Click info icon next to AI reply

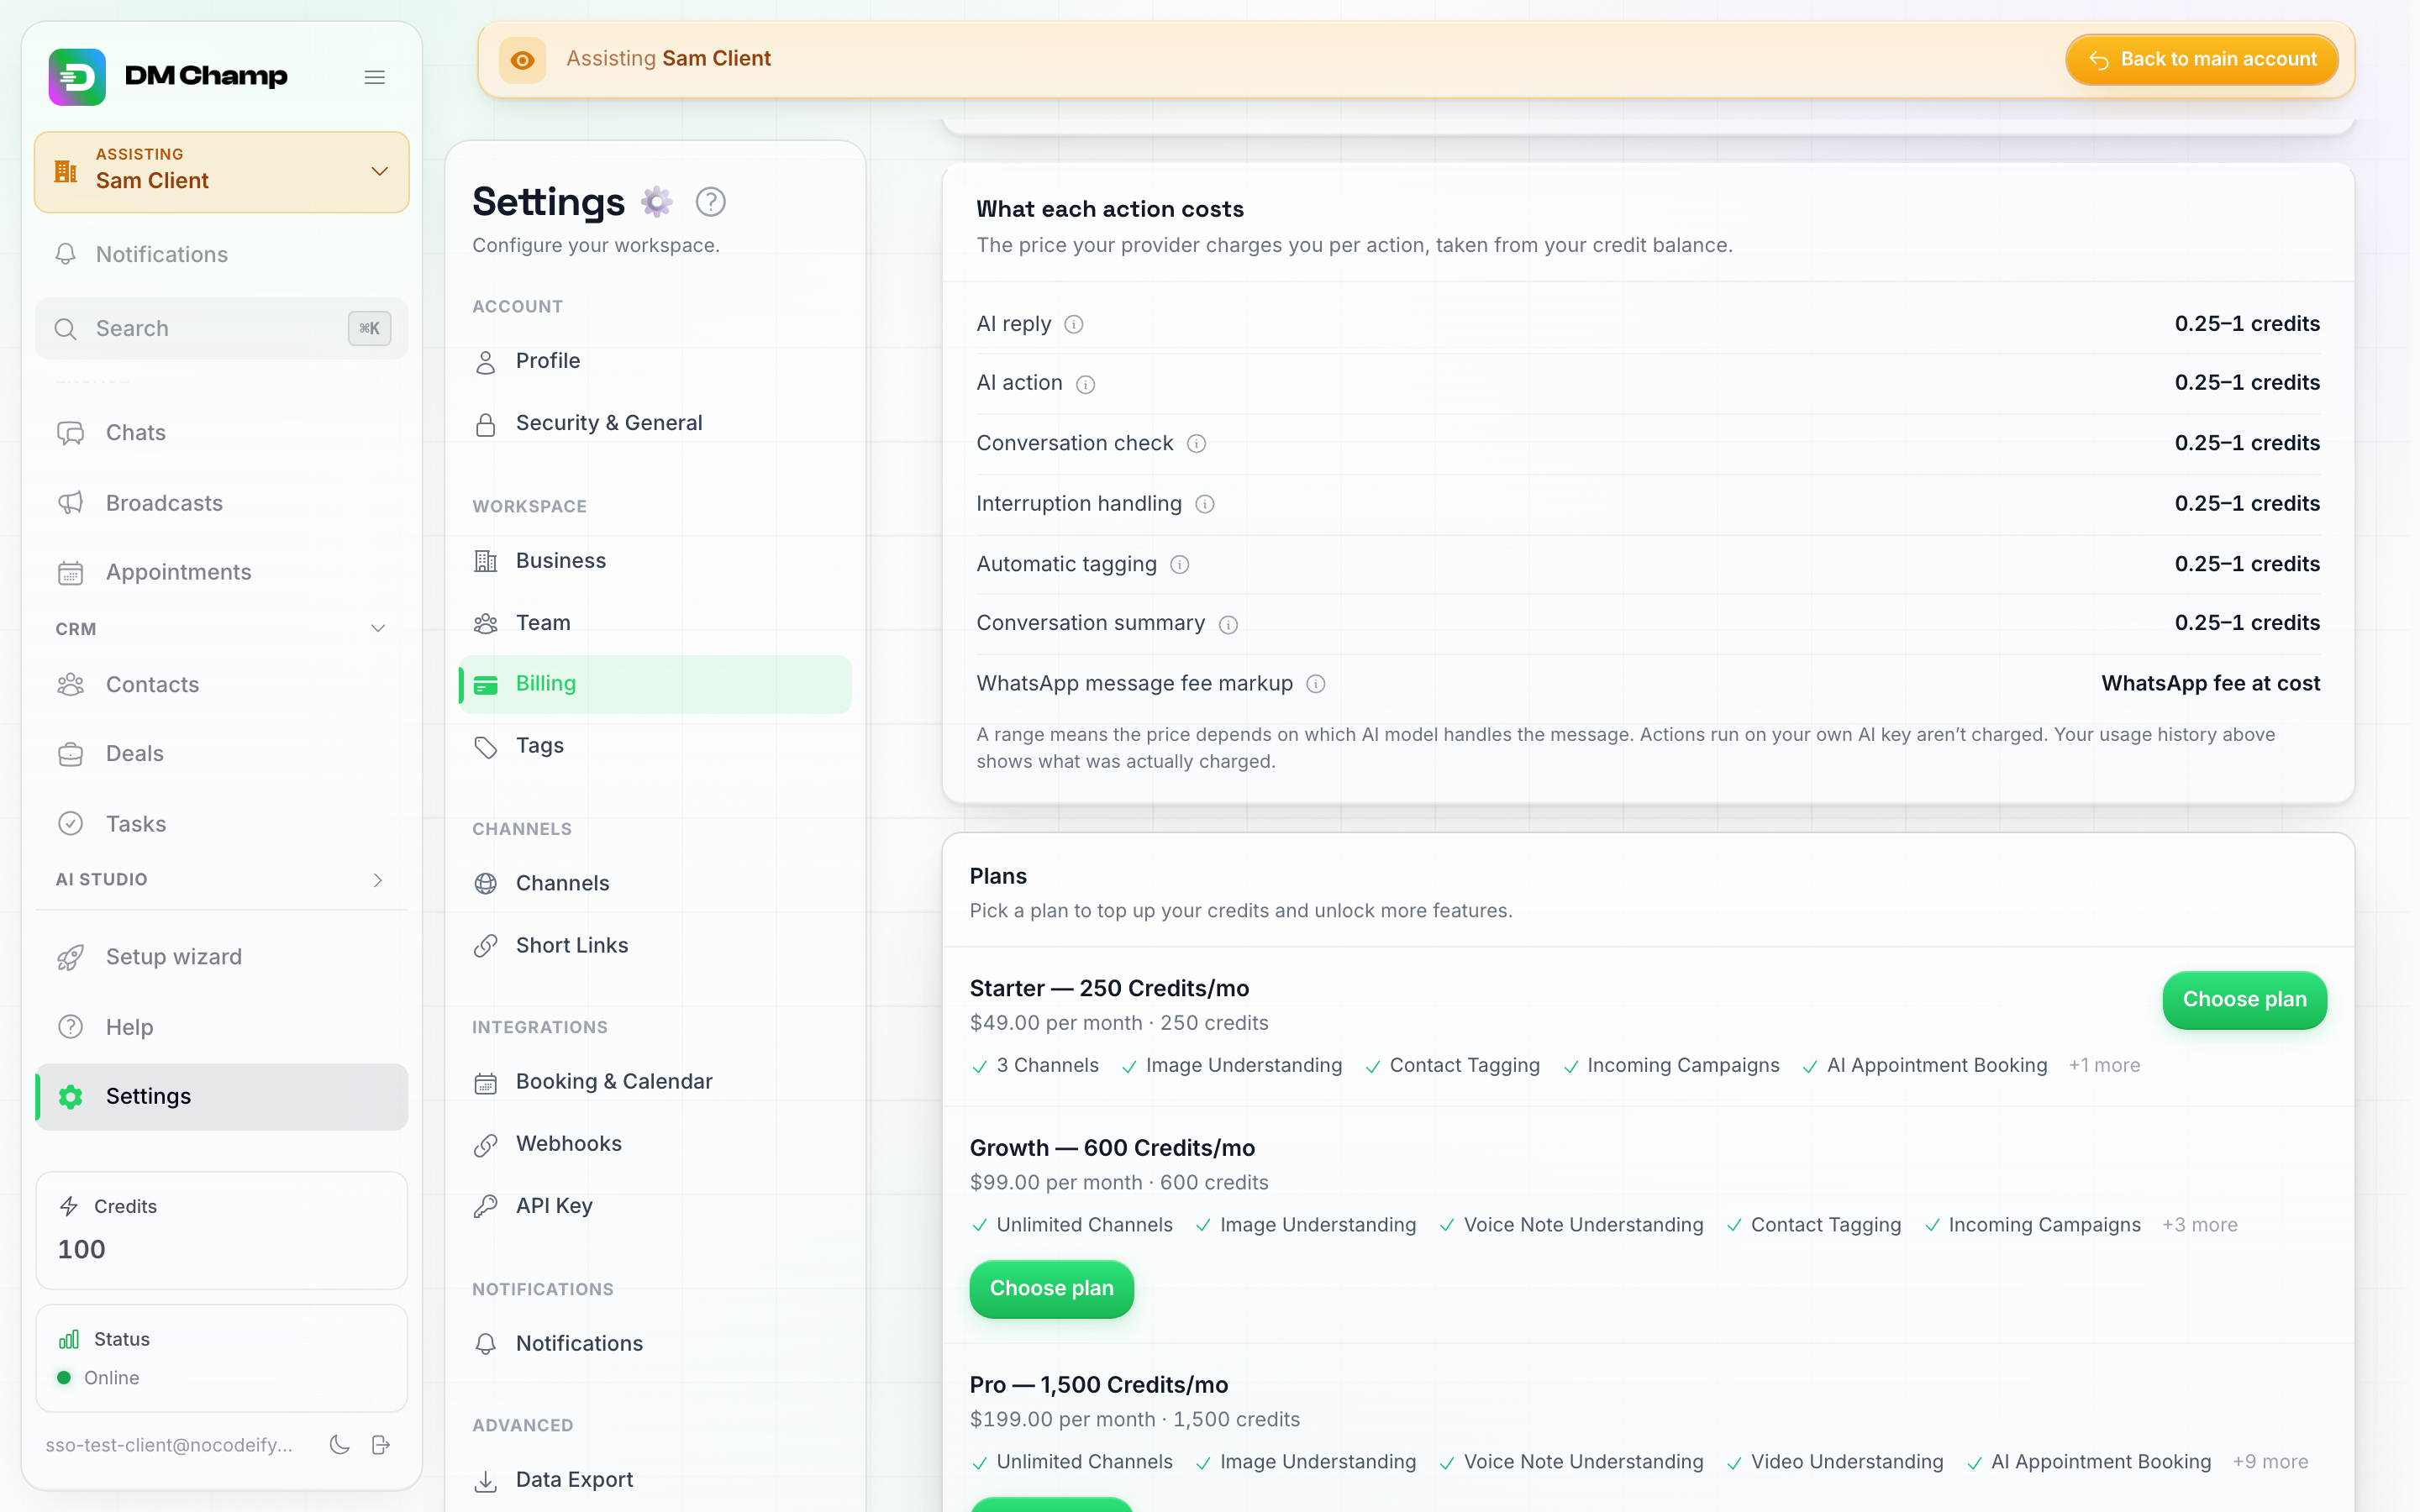(1074, 325)
